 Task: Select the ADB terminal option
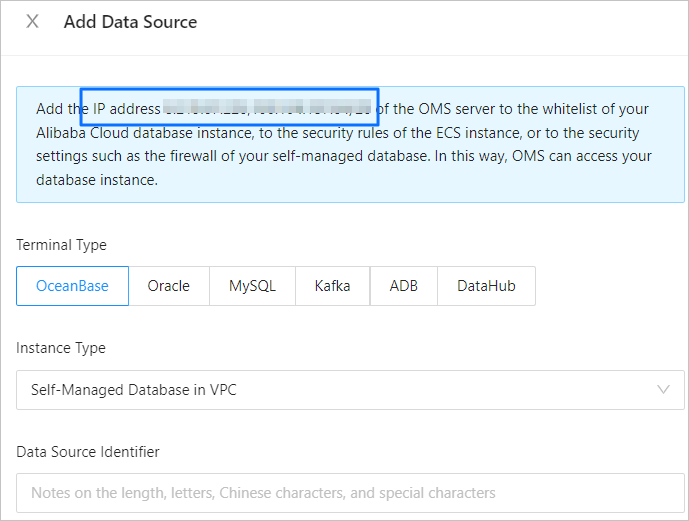pos(404,286)
